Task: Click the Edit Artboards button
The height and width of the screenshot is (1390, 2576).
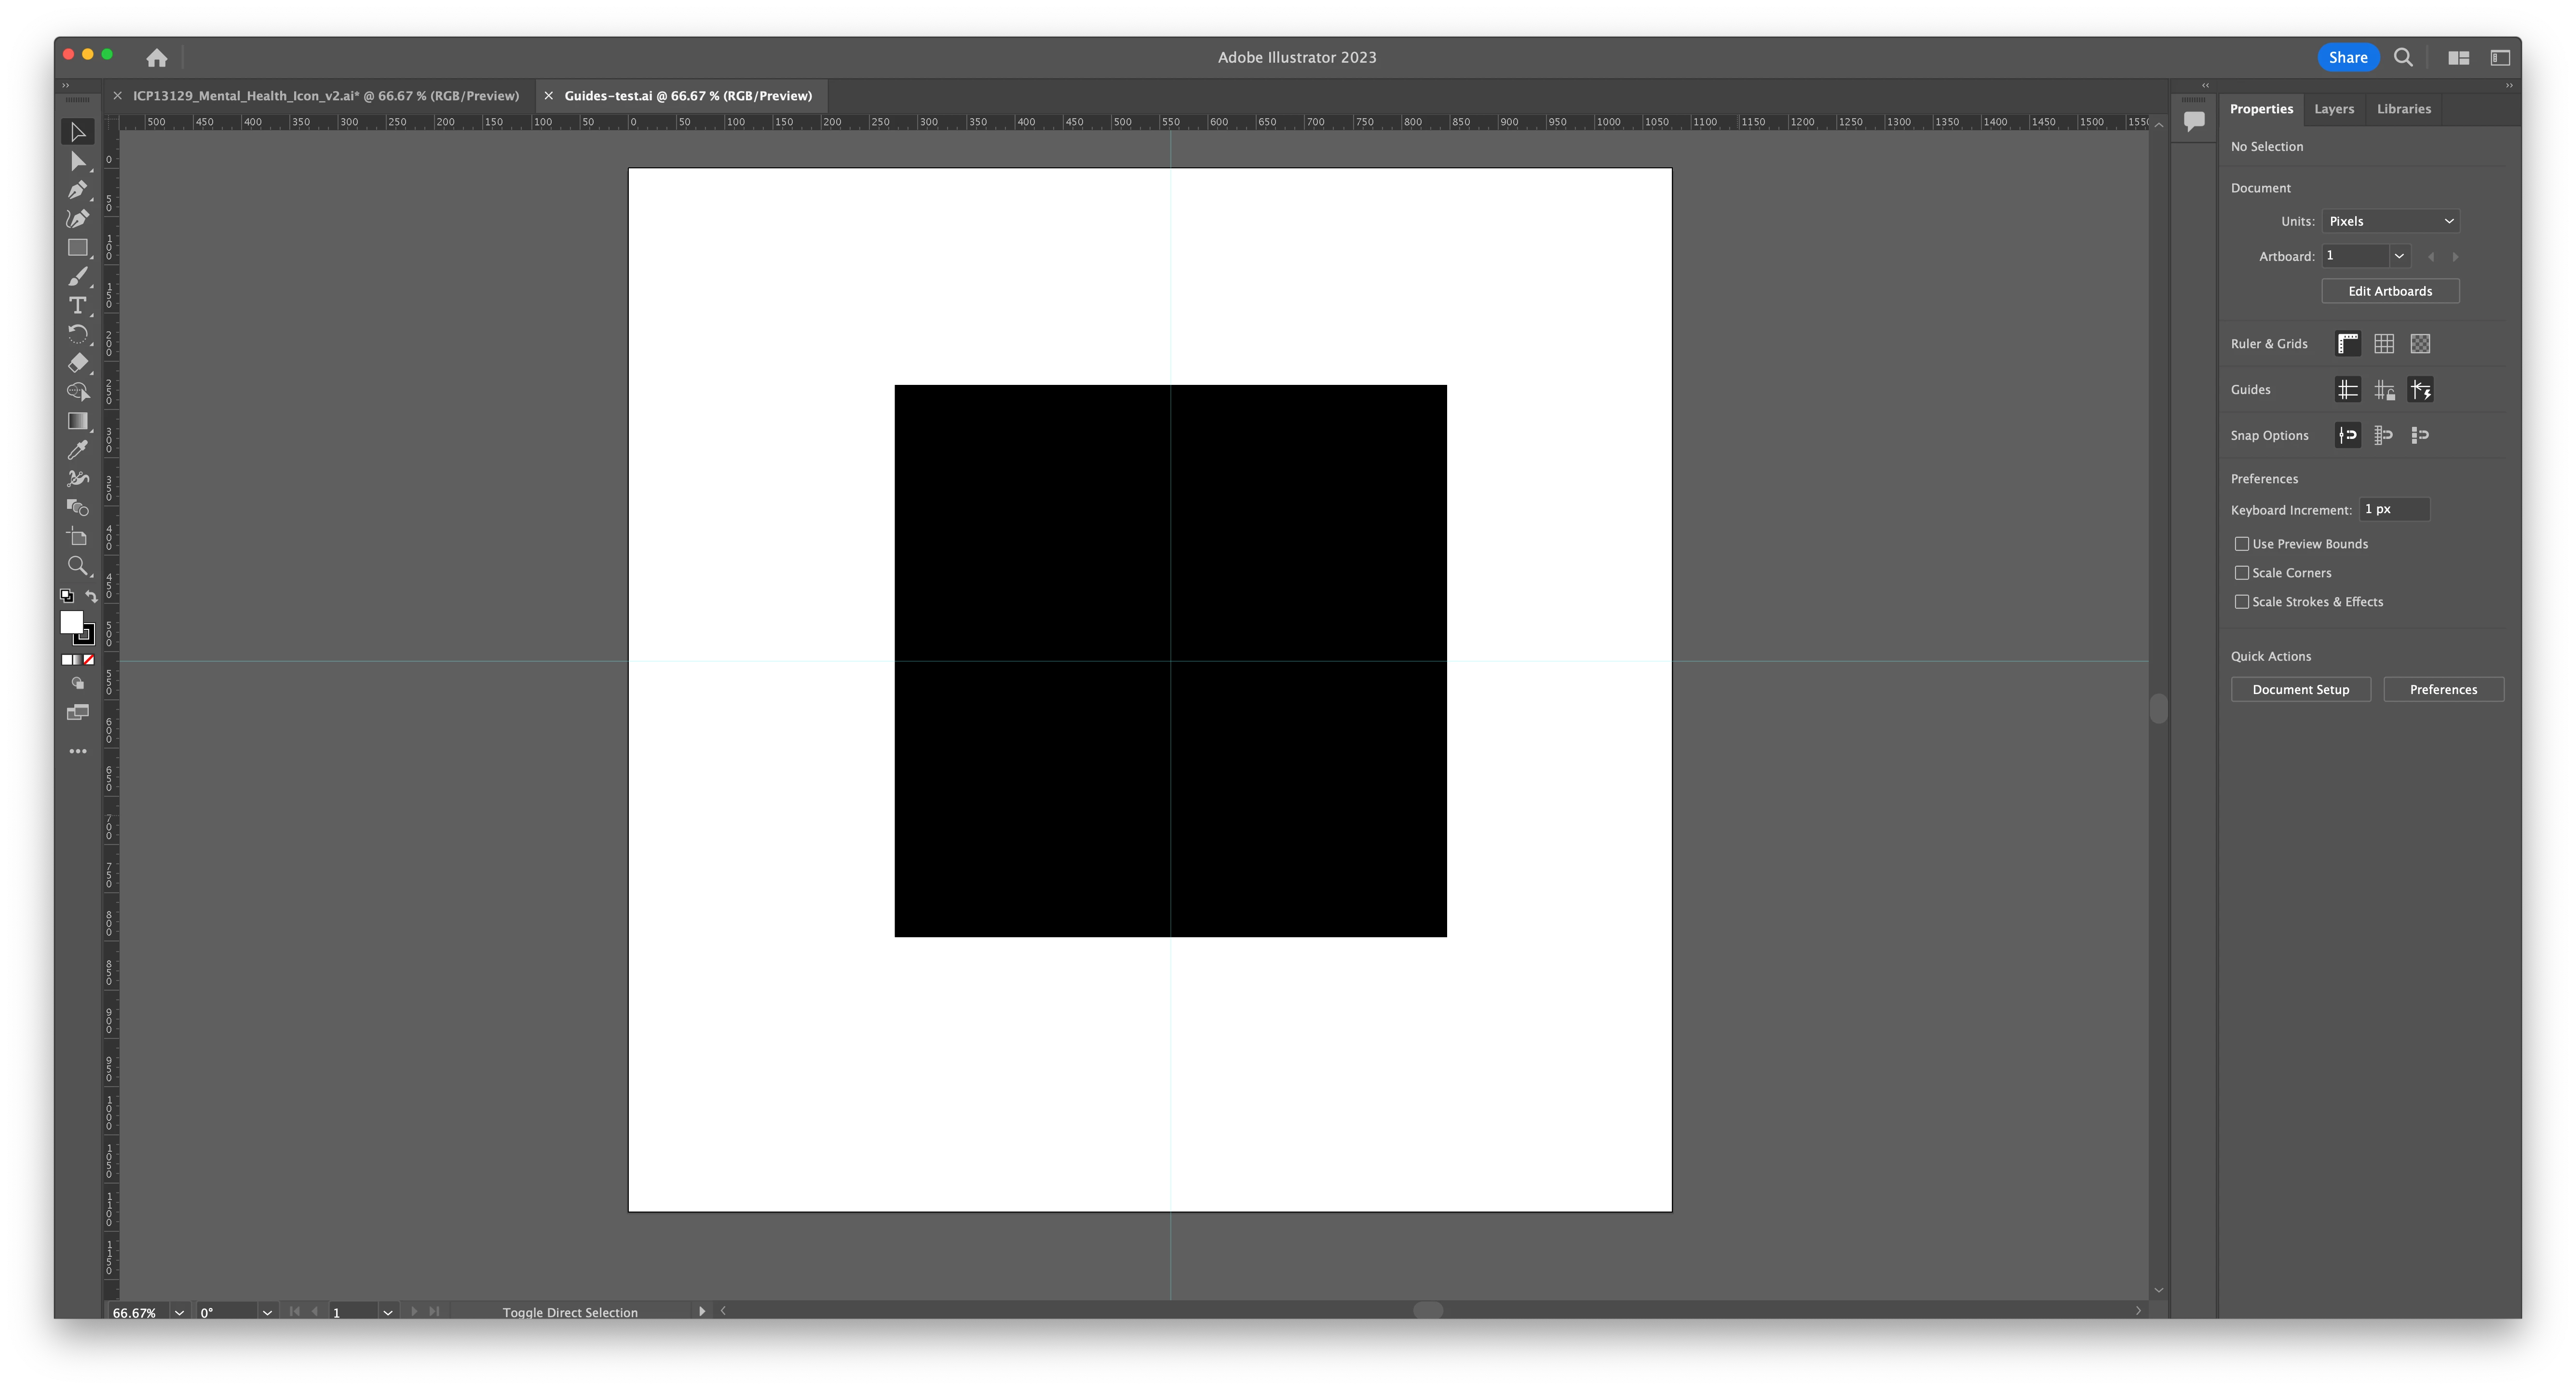Action: point(2389,291)
